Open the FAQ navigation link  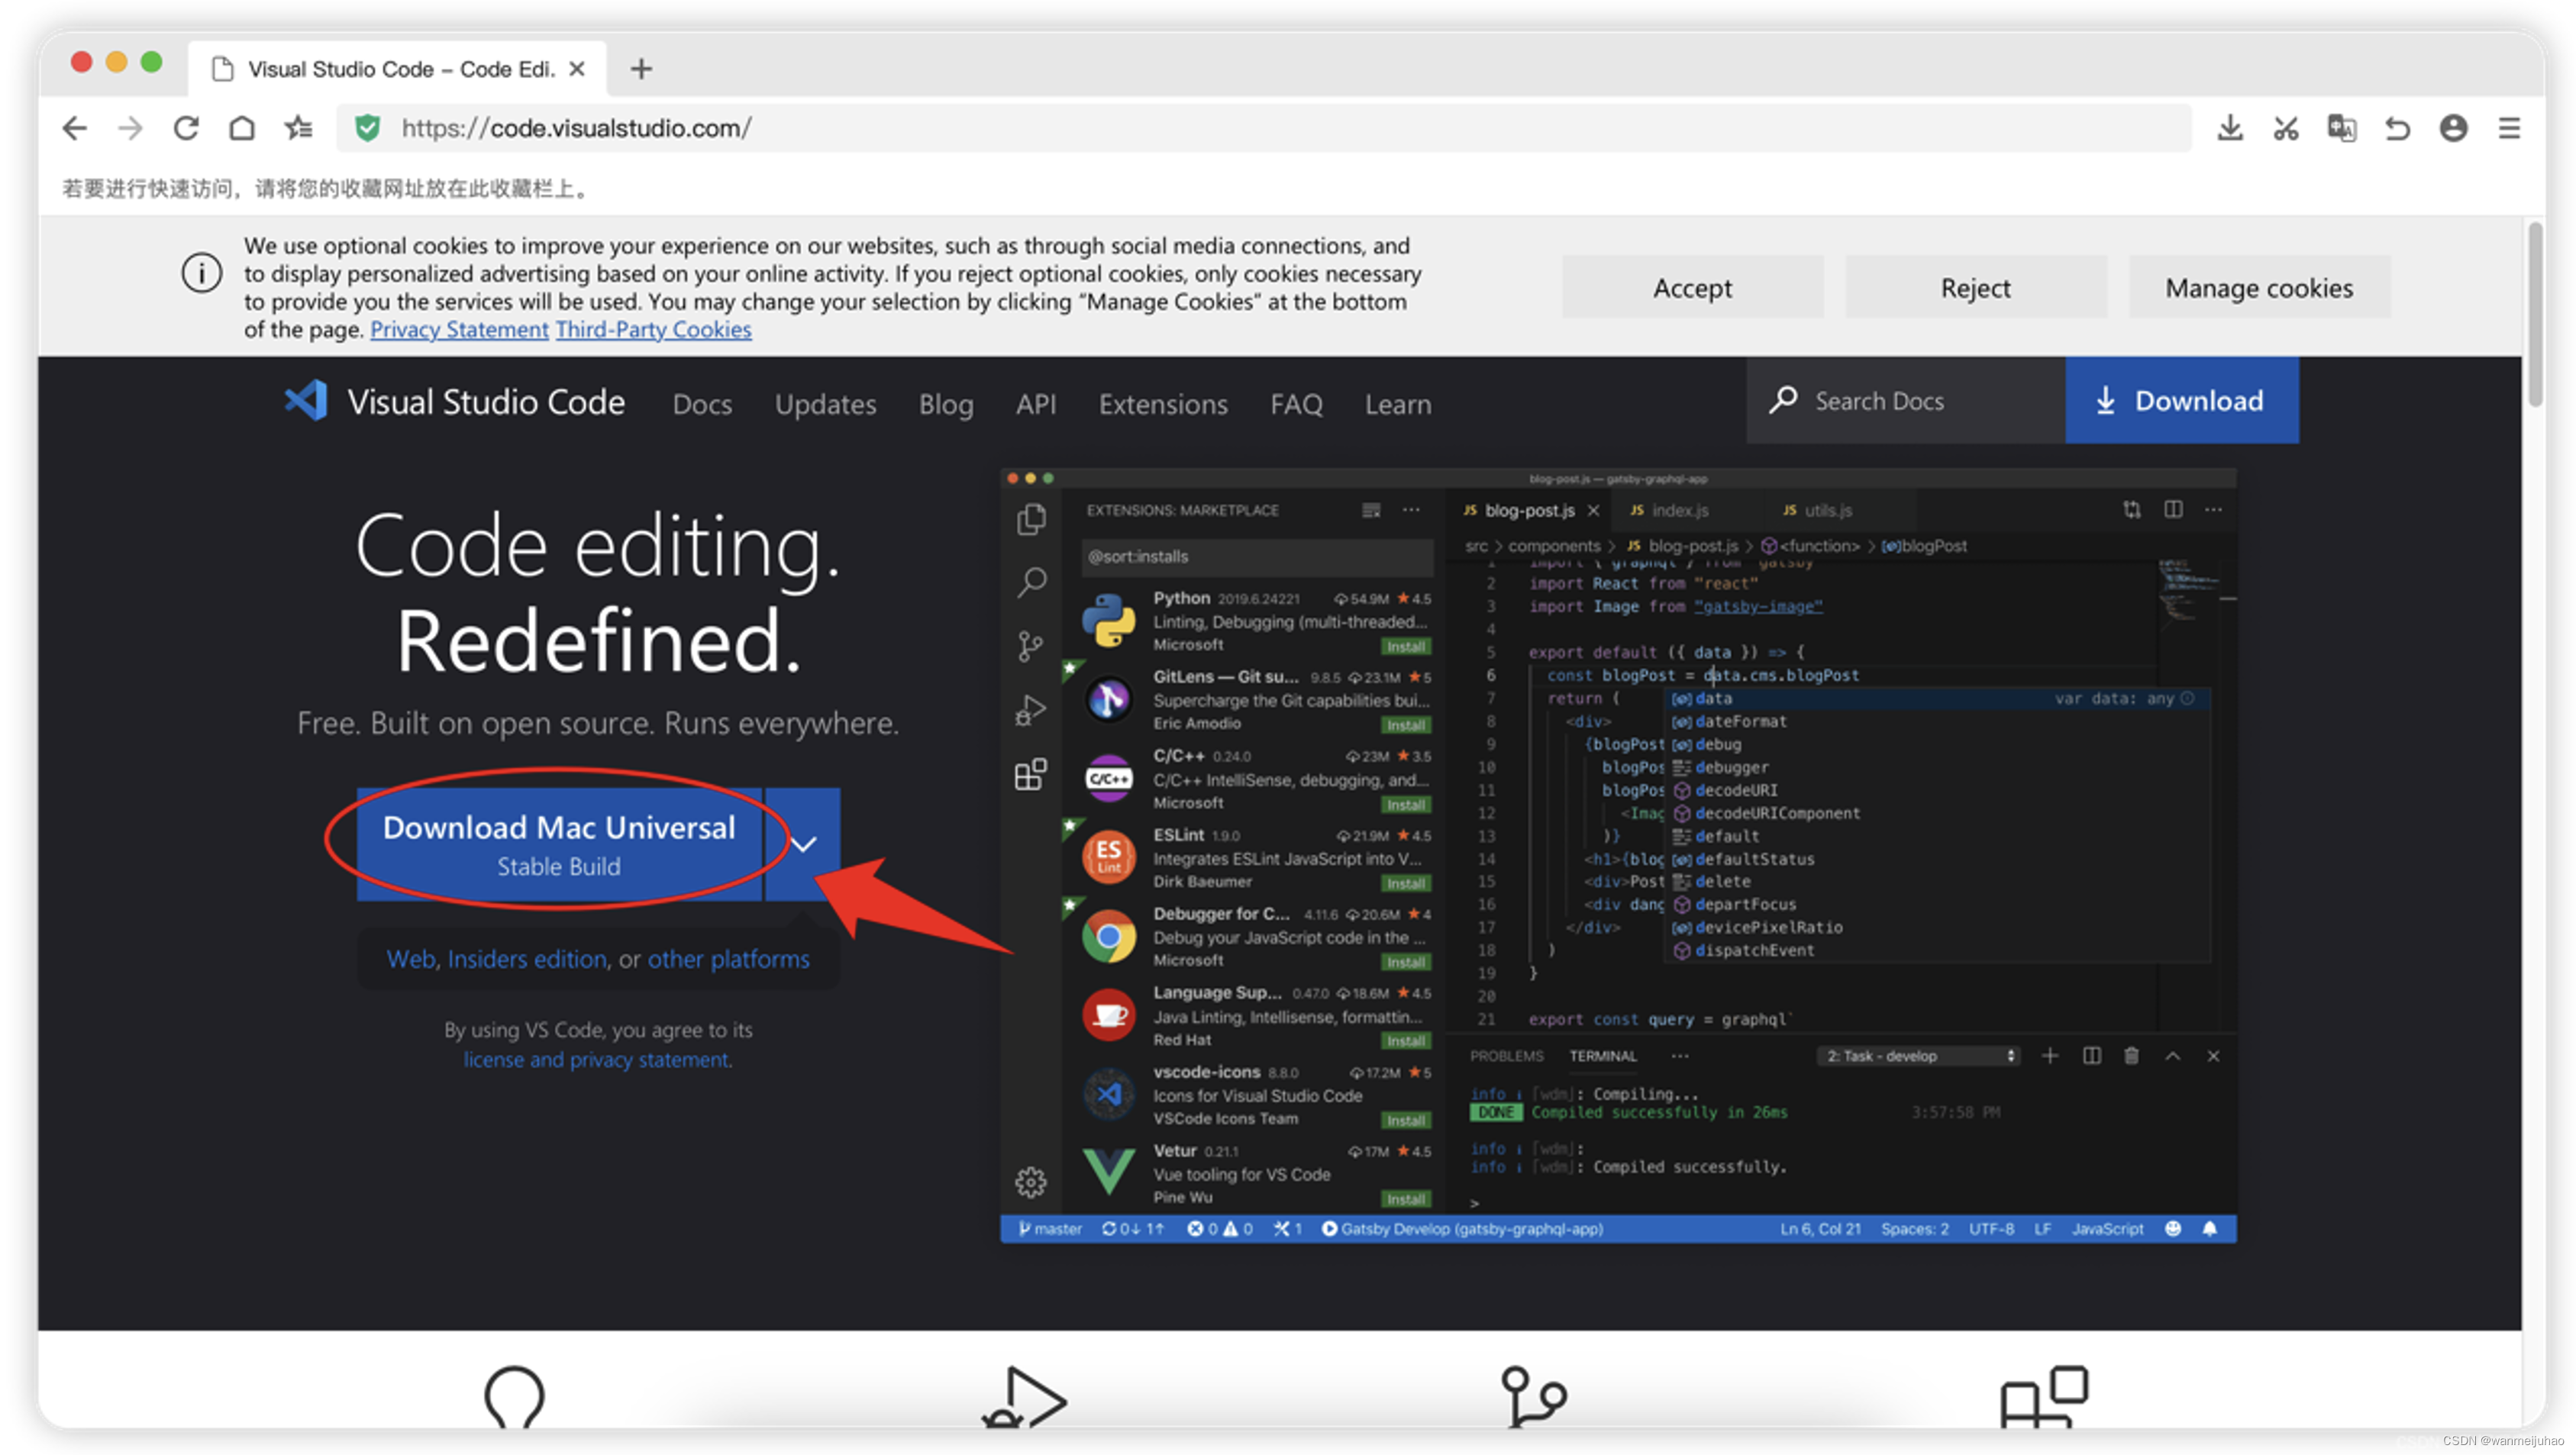pyautogui.click(x=1296, y=404)
